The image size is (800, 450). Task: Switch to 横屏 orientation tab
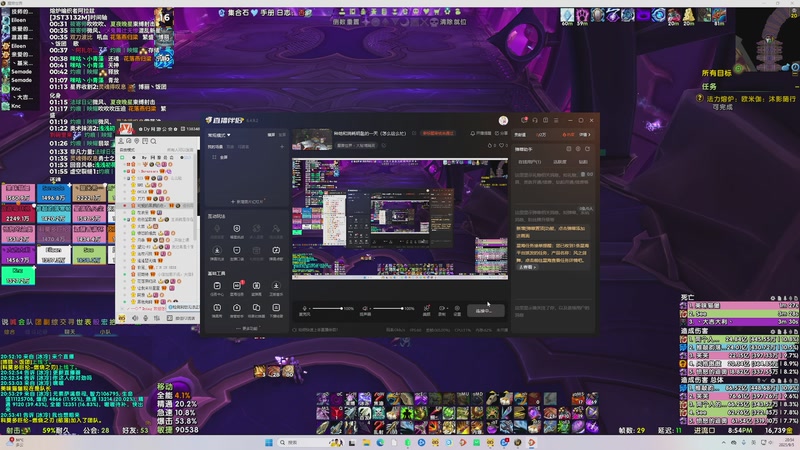coord(271,135)
